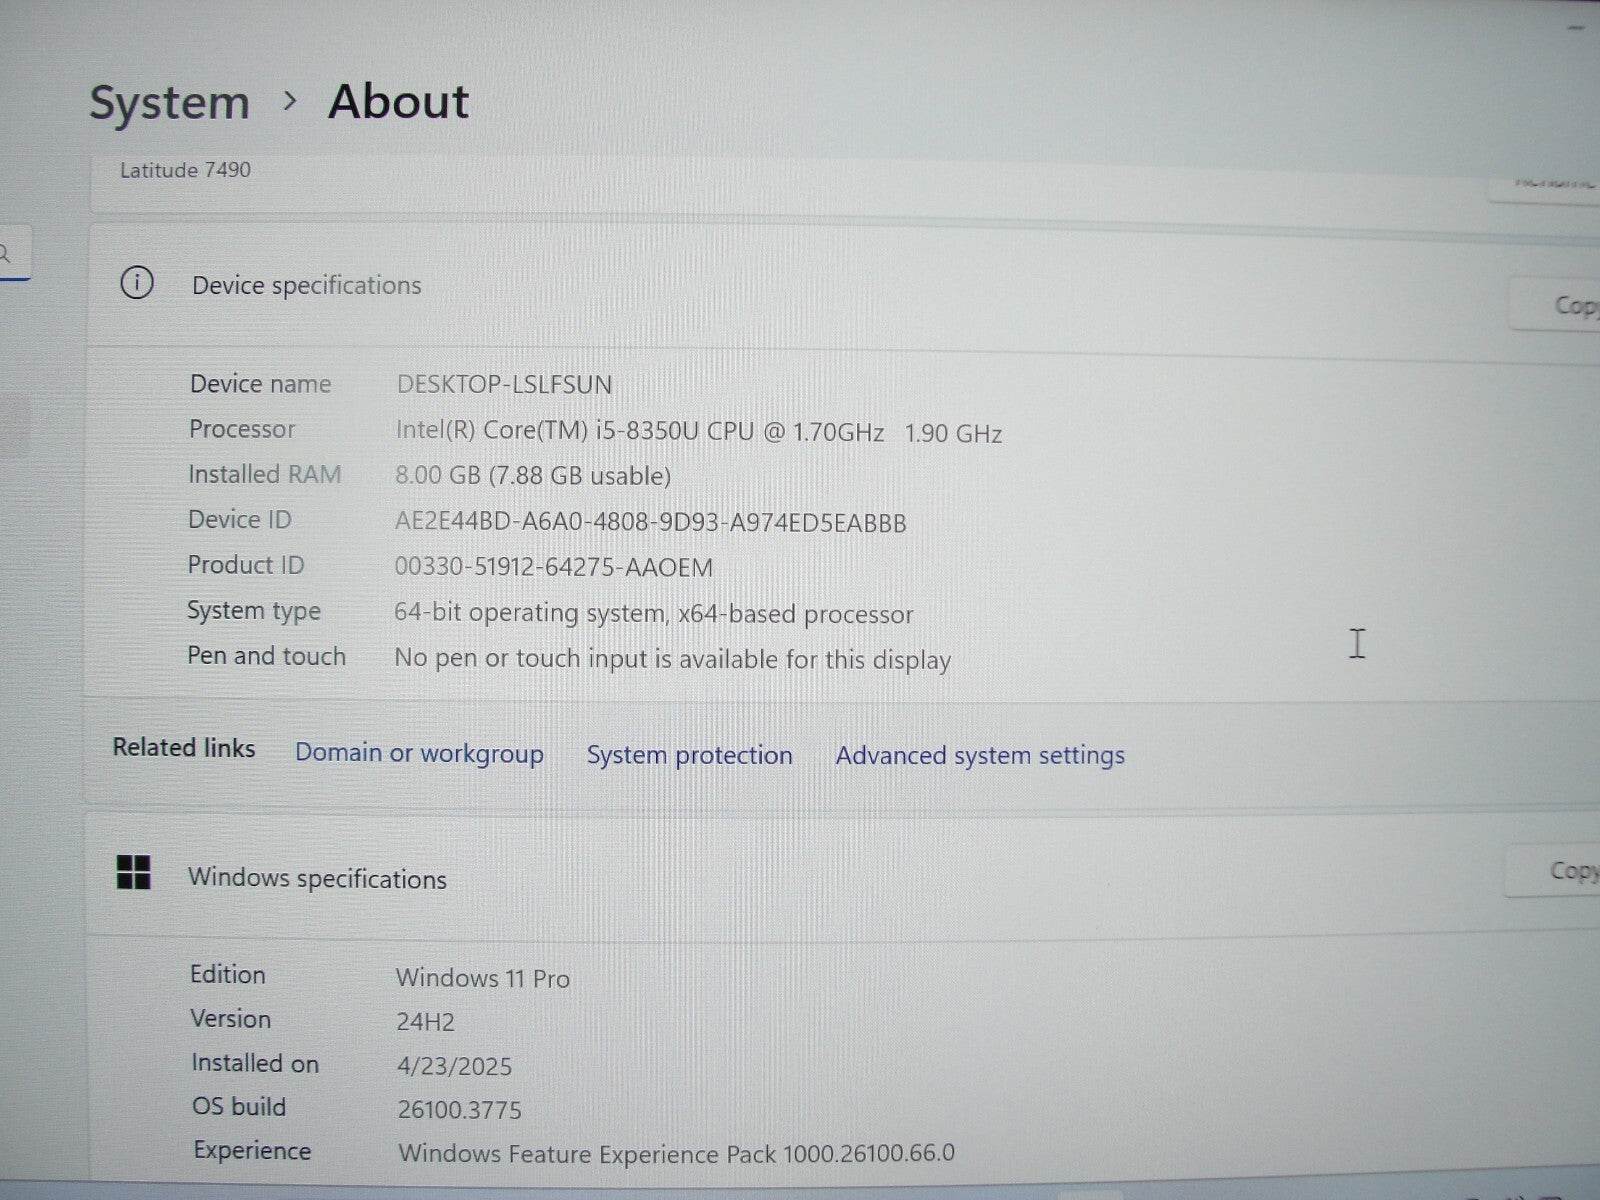The width and height of the screenshot is (1600, 1200).
Task: Open Advanced system settings
Action: [x=979, y=755]
